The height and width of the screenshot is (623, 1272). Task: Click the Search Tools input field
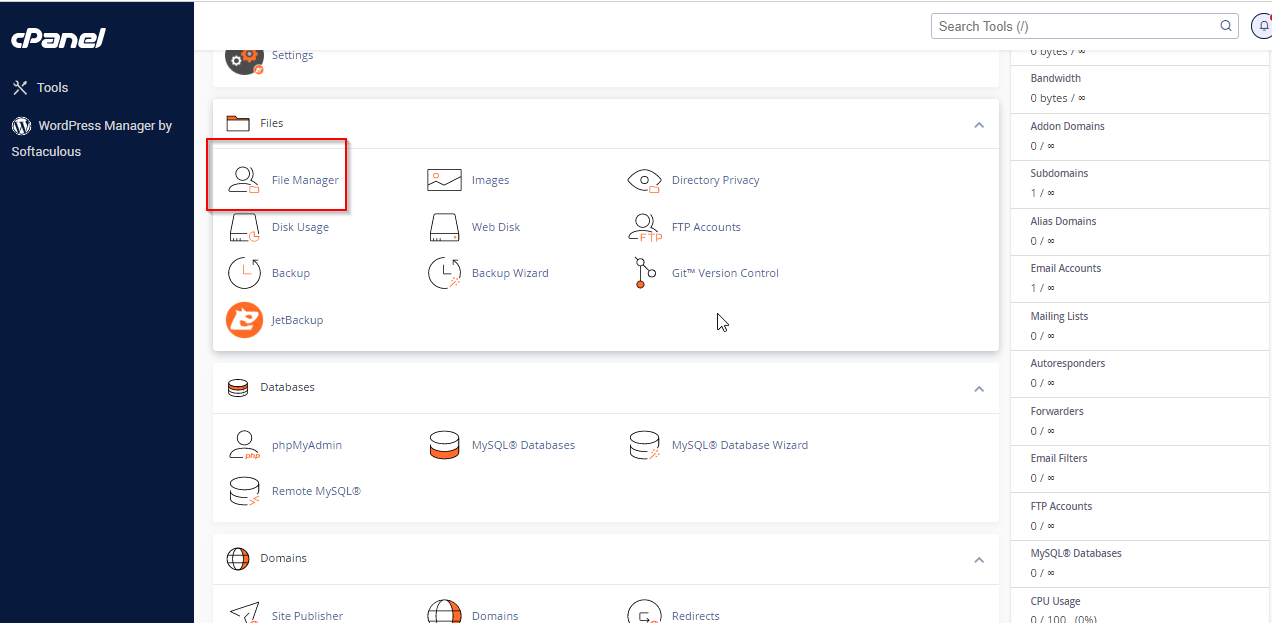[1076, 26]
